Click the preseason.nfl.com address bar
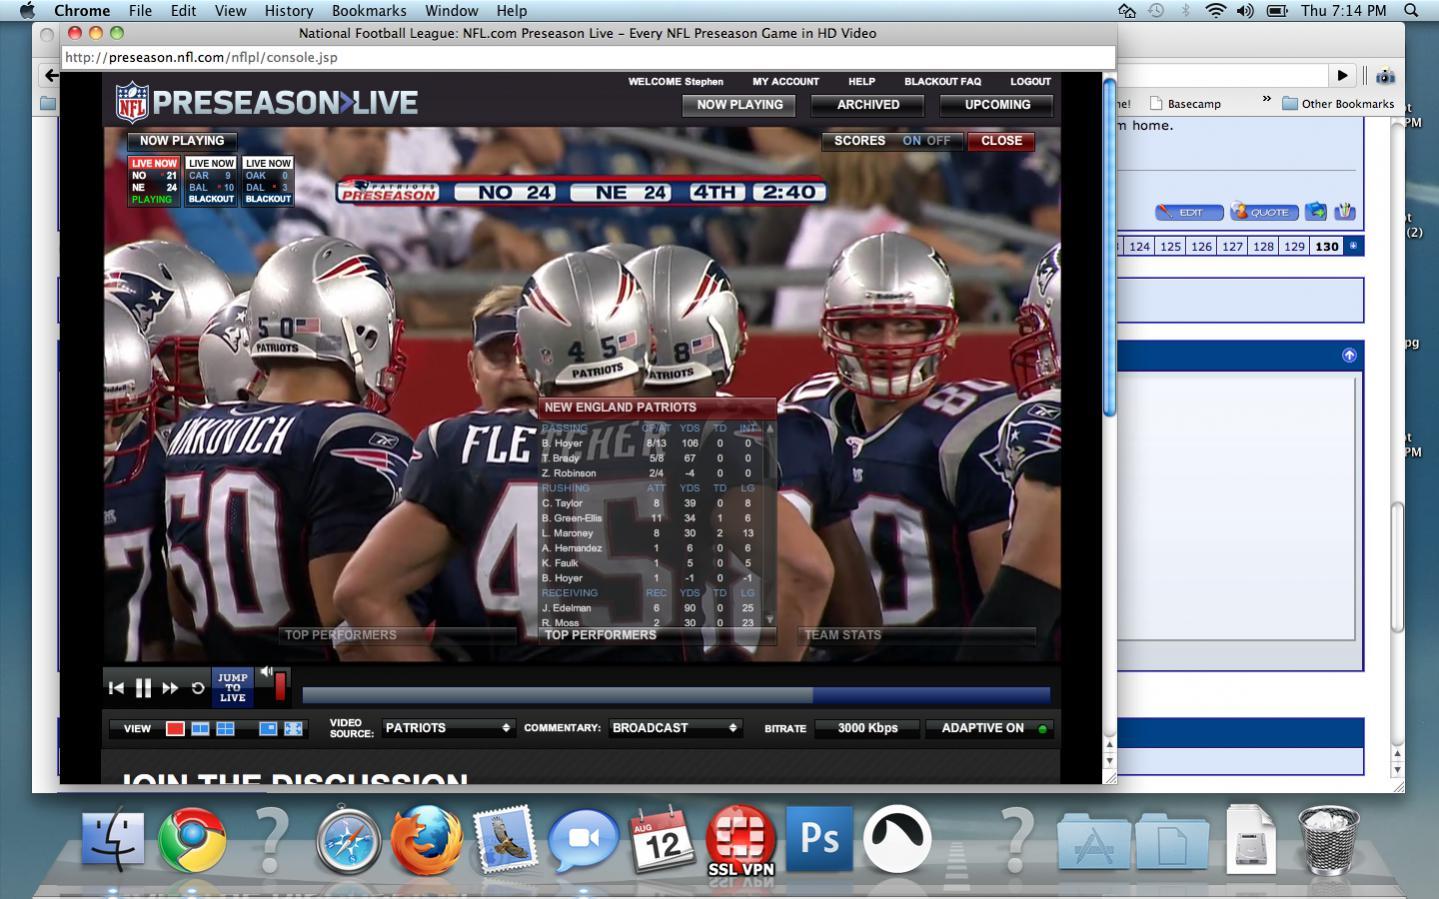The width and height of the screenshot is (1439, 899). point(588,57)
